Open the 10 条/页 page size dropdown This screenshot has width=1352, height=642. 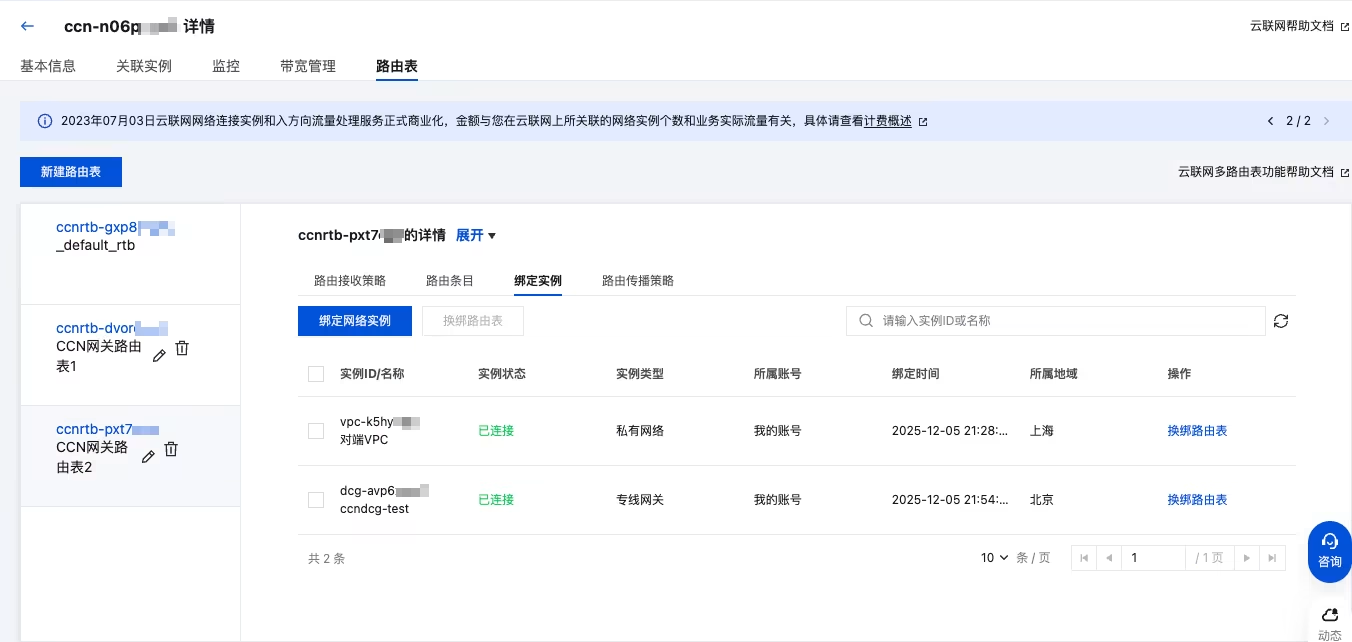point(995,558)
